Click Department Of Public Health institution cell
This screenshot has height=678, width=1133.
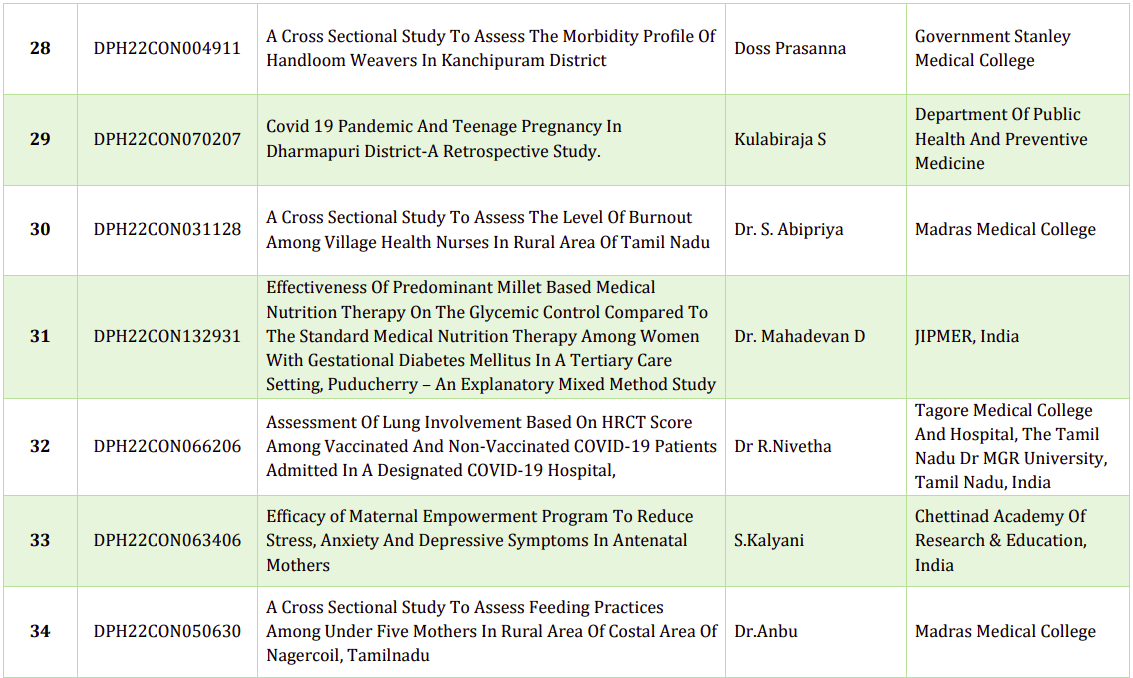pos(1000,139)
